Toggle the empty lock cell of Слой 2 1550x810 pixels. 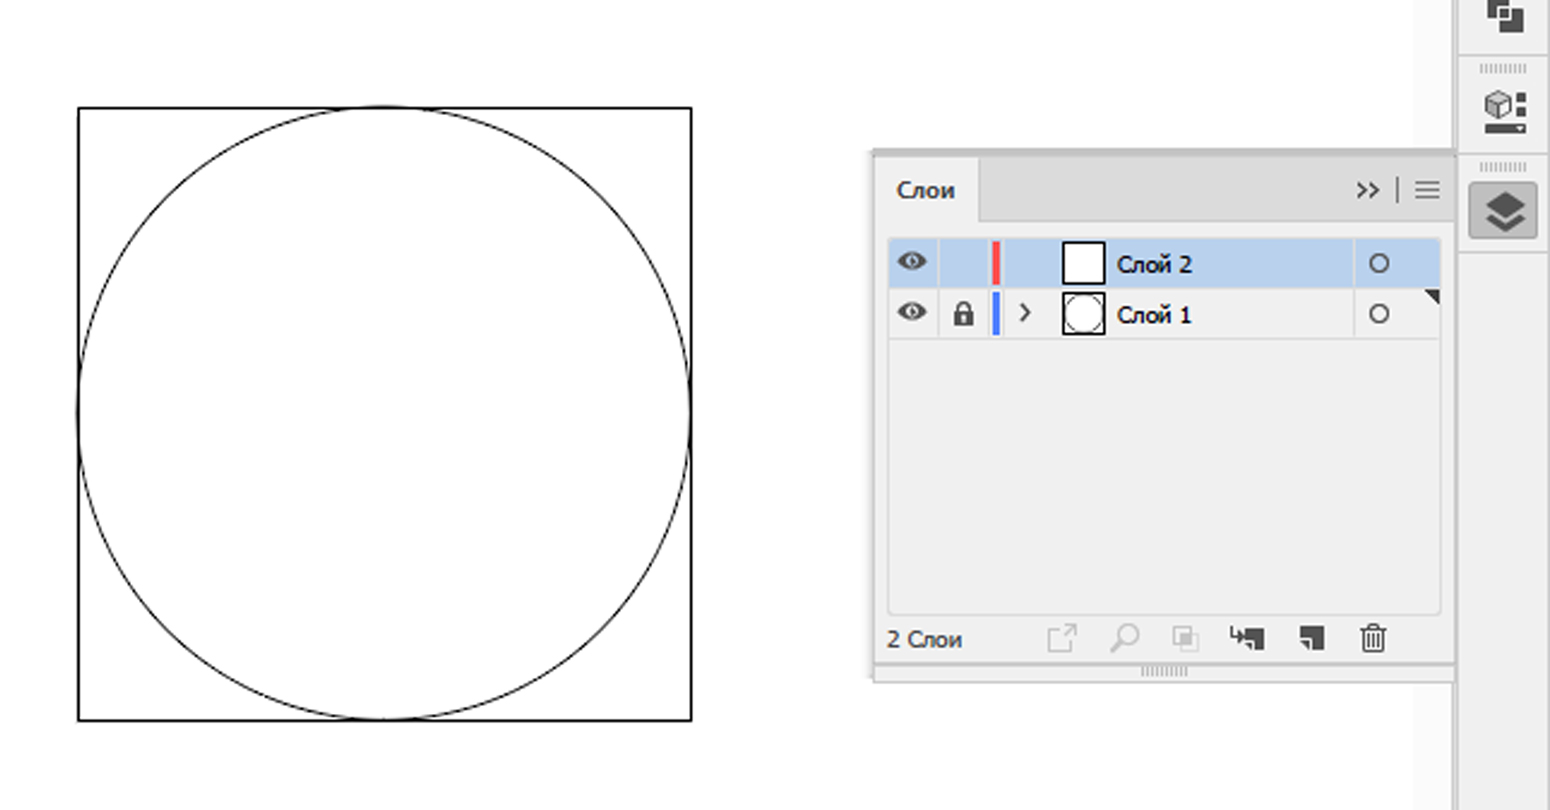click(963, 263)
